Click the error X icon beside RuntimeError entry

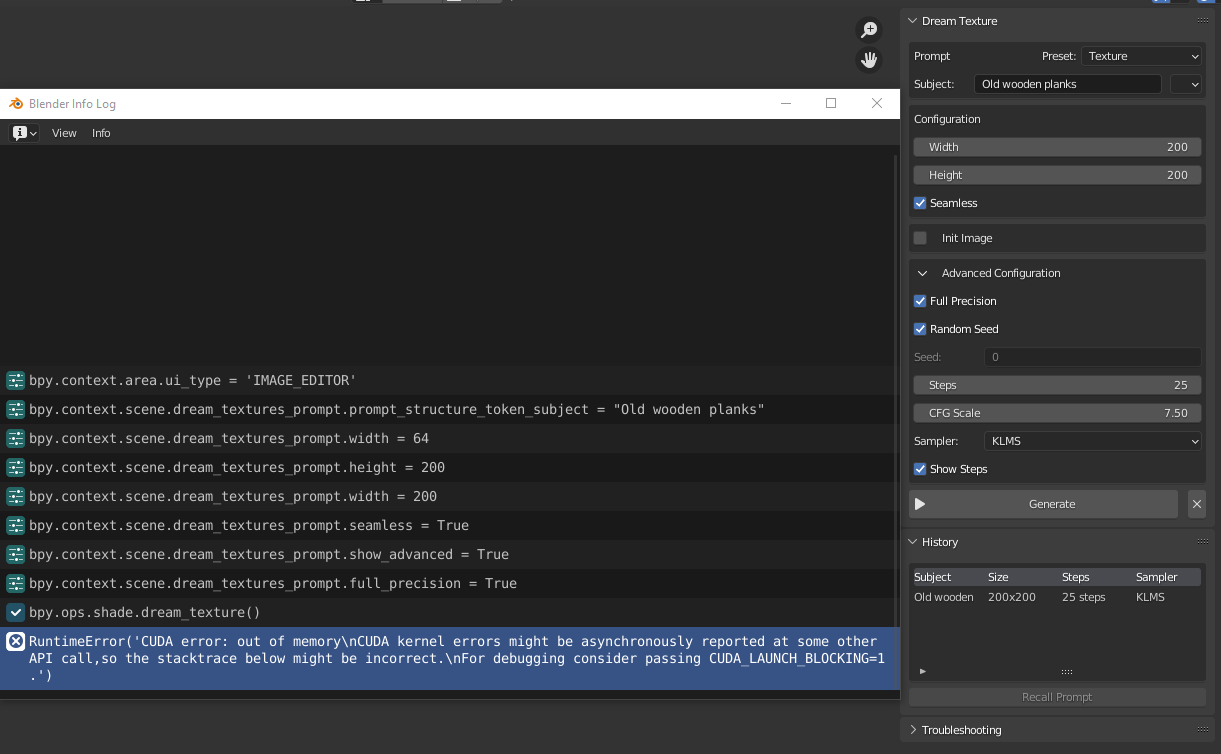(15, 642)
